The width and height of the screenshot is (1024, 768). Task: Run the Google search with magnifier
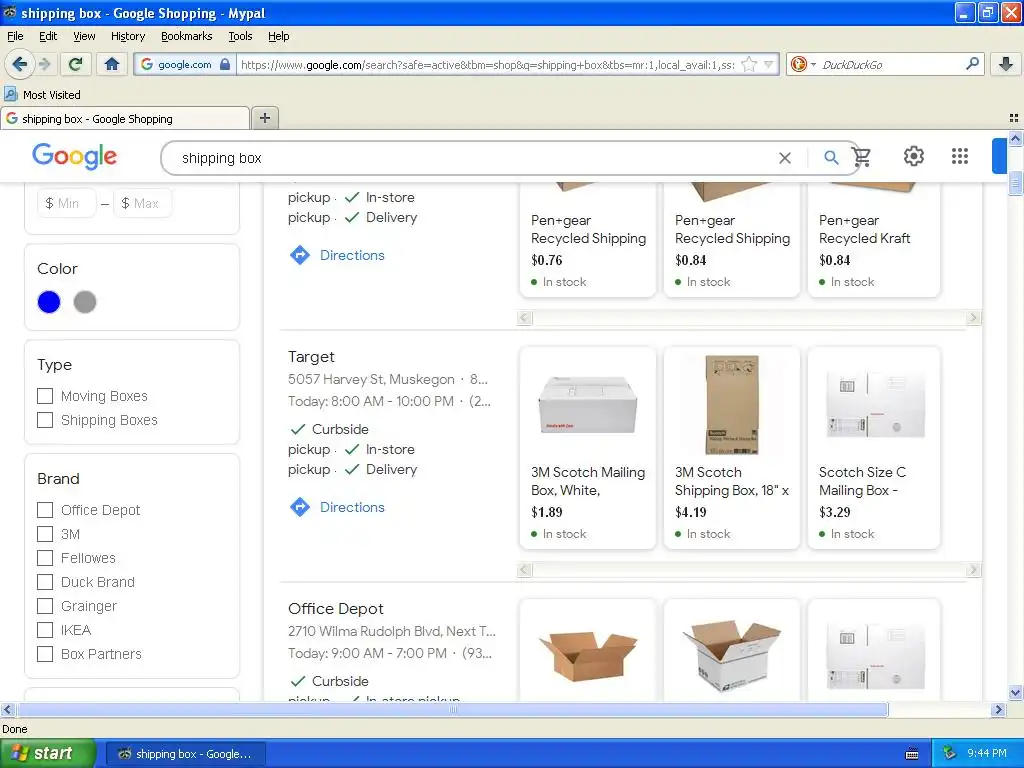831,158
